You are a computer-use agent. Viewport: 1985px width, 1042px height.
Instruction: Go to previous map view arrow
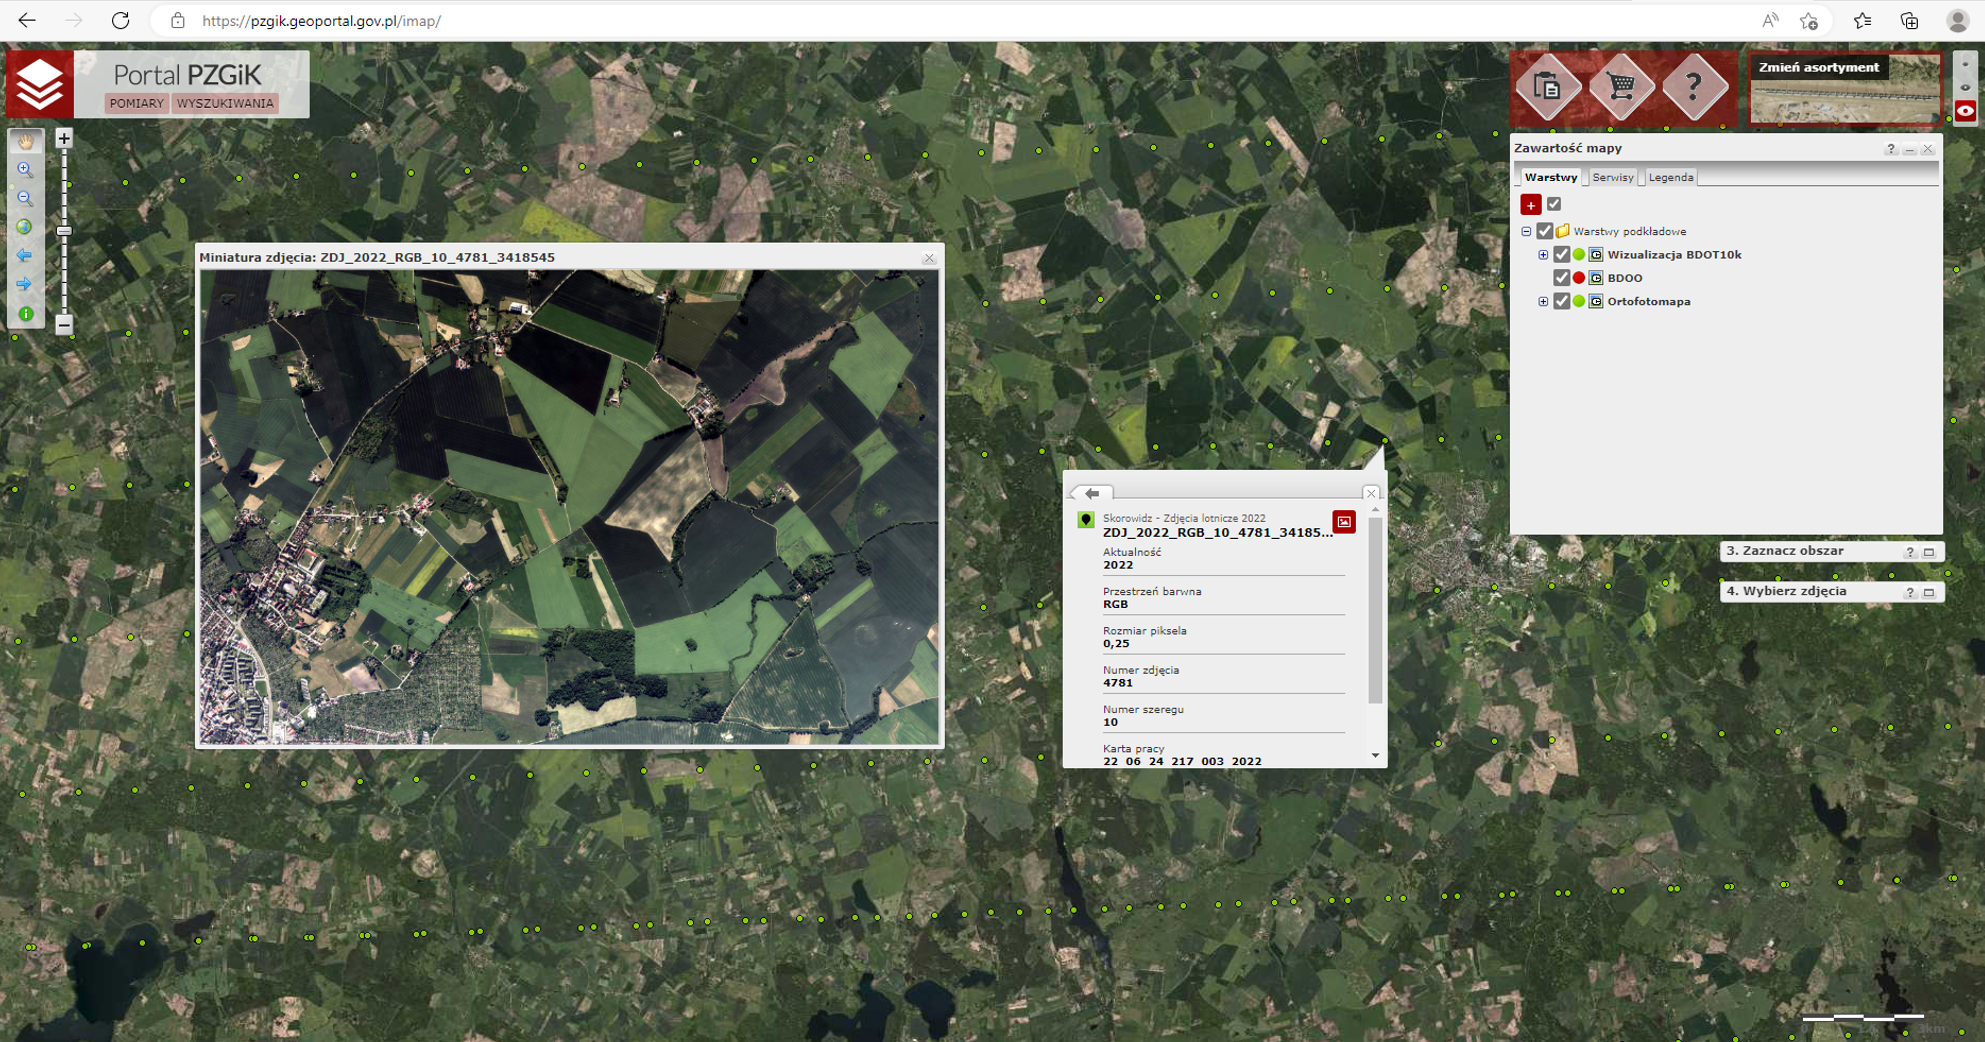click(25, 256)
